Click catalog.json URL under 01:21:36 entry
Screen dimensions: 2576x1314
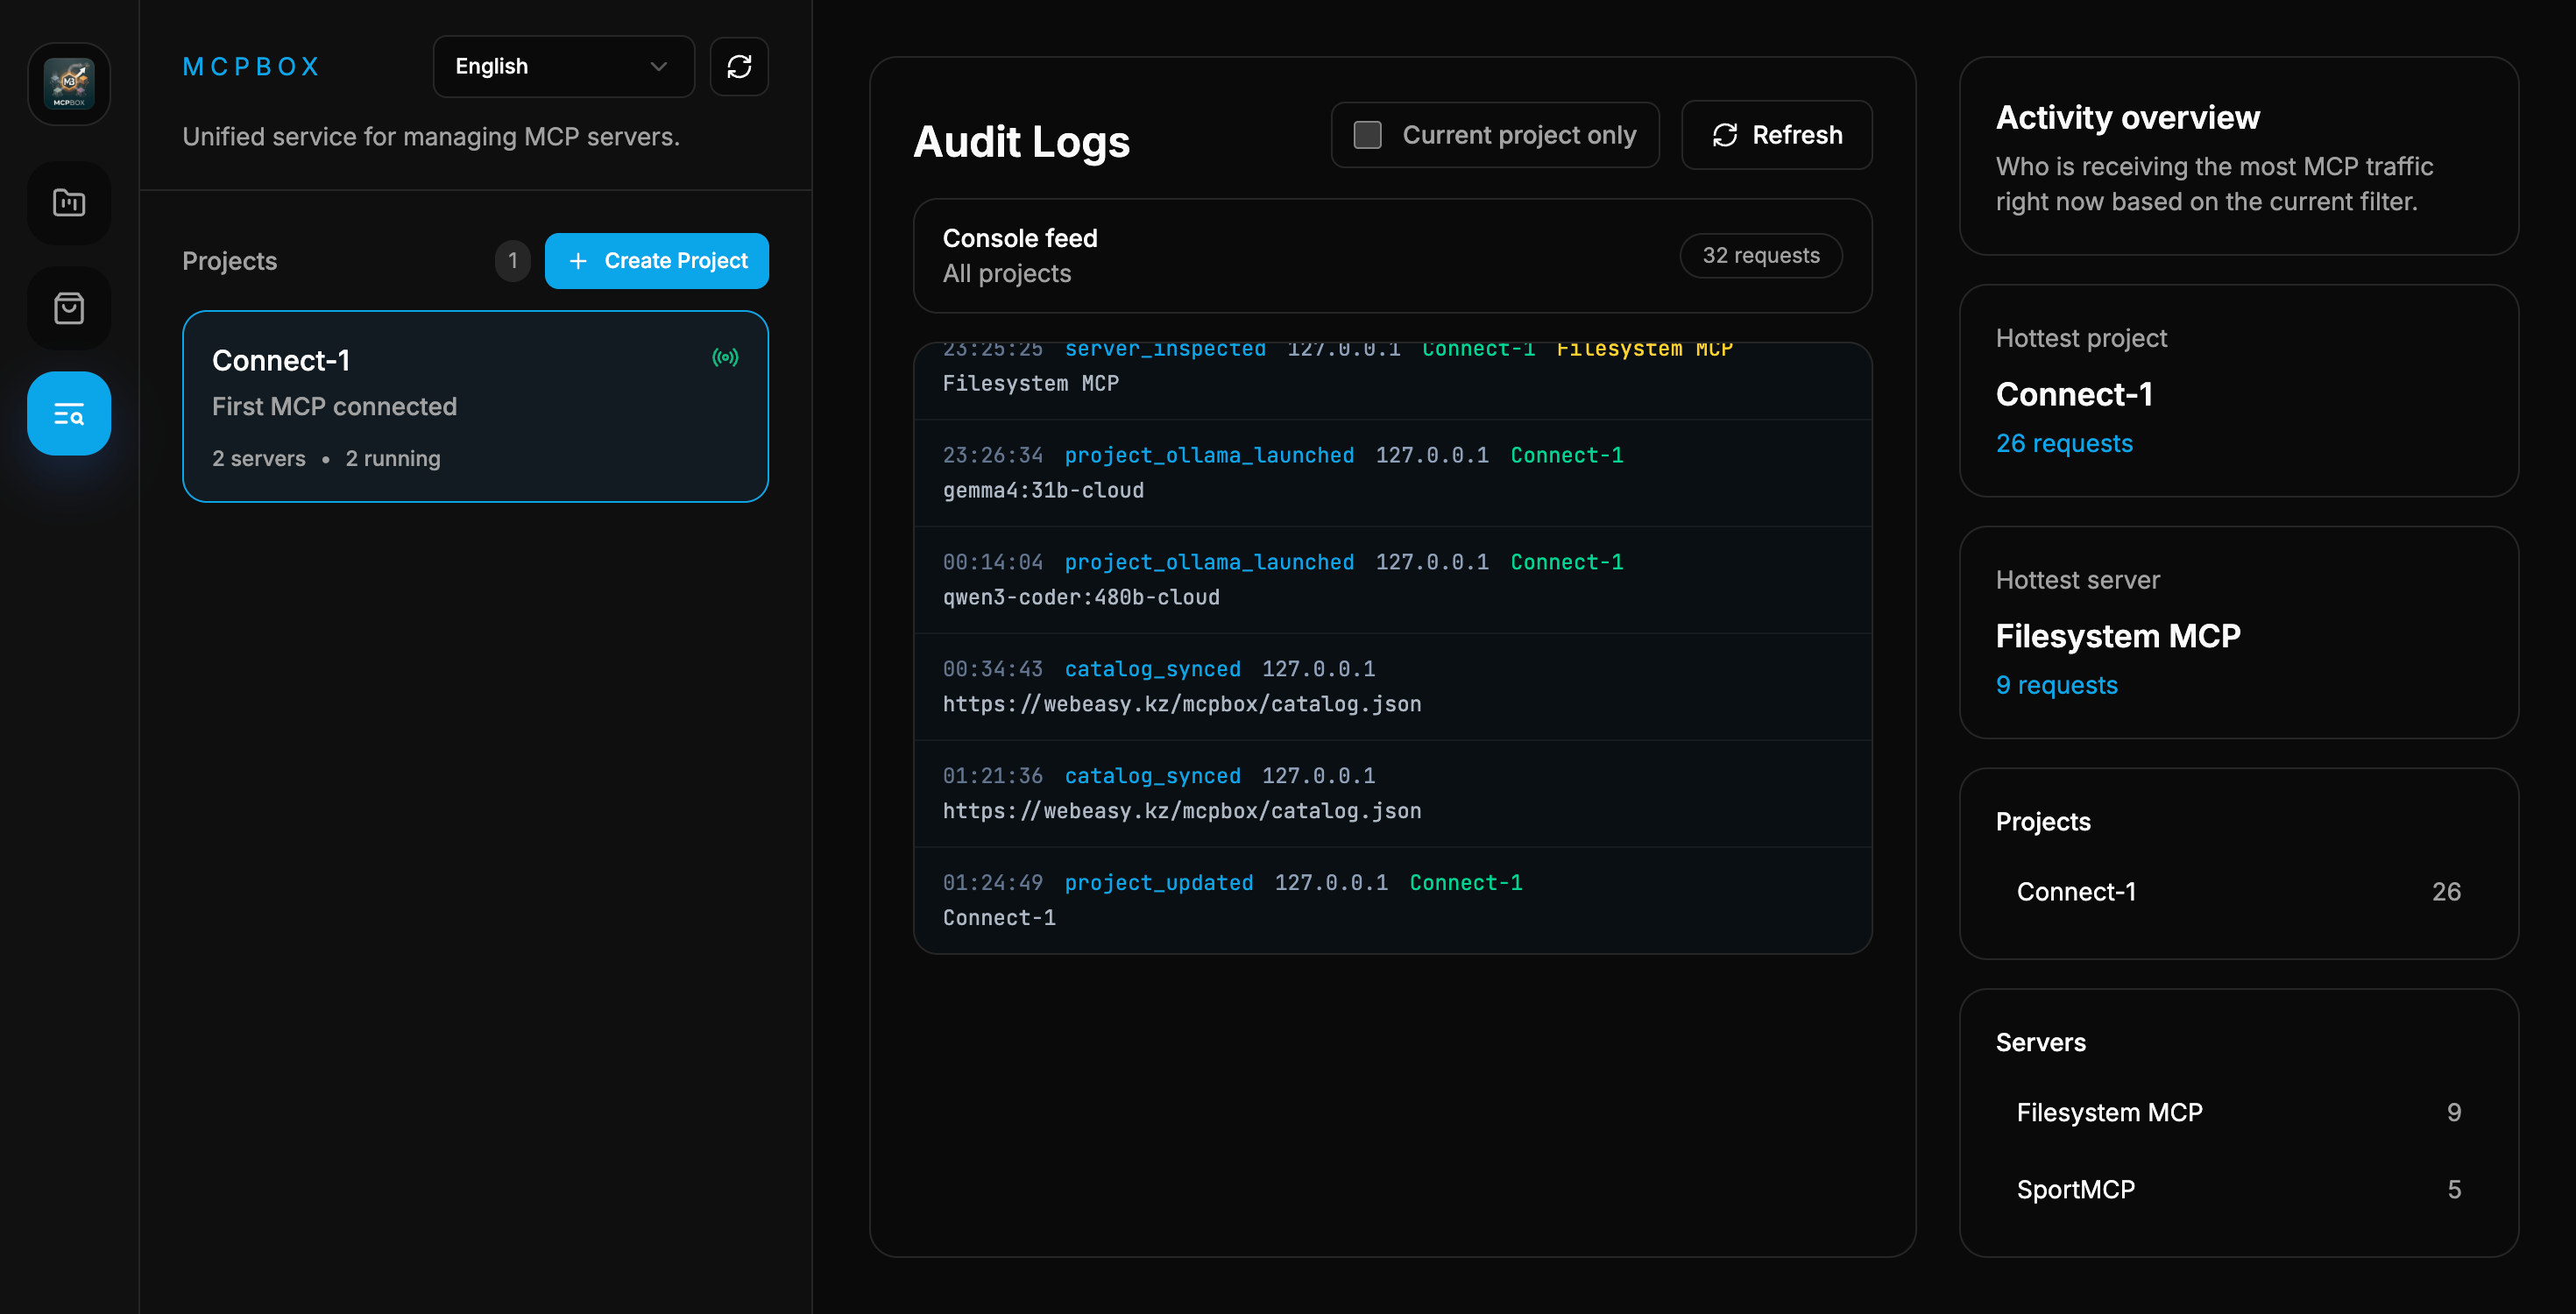click(1182, 811)
